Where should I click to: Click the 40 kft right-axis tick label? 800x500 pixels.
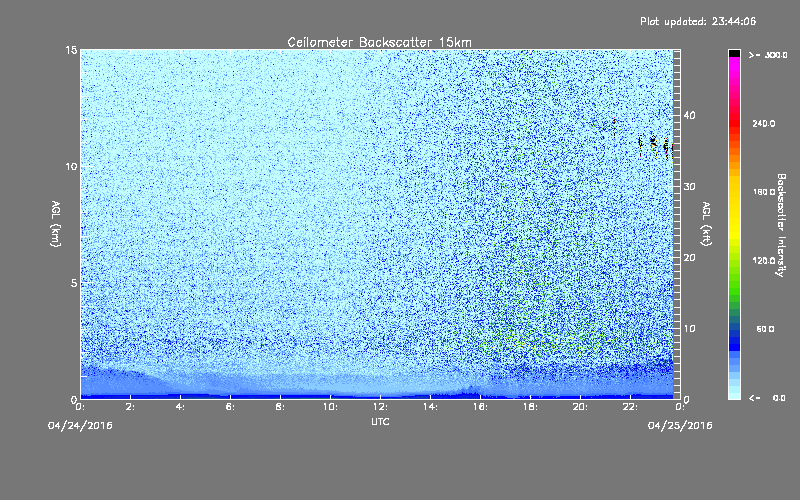tap(689, 115)
